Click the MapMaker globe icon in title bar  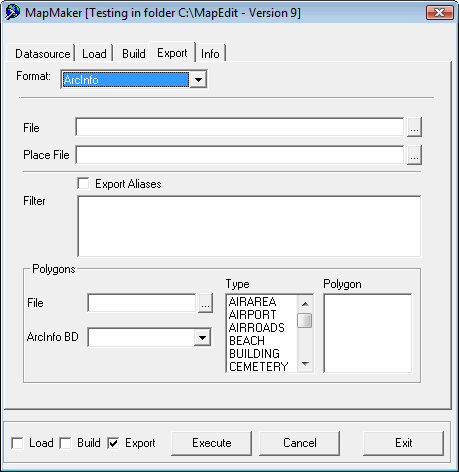[12, 13]
